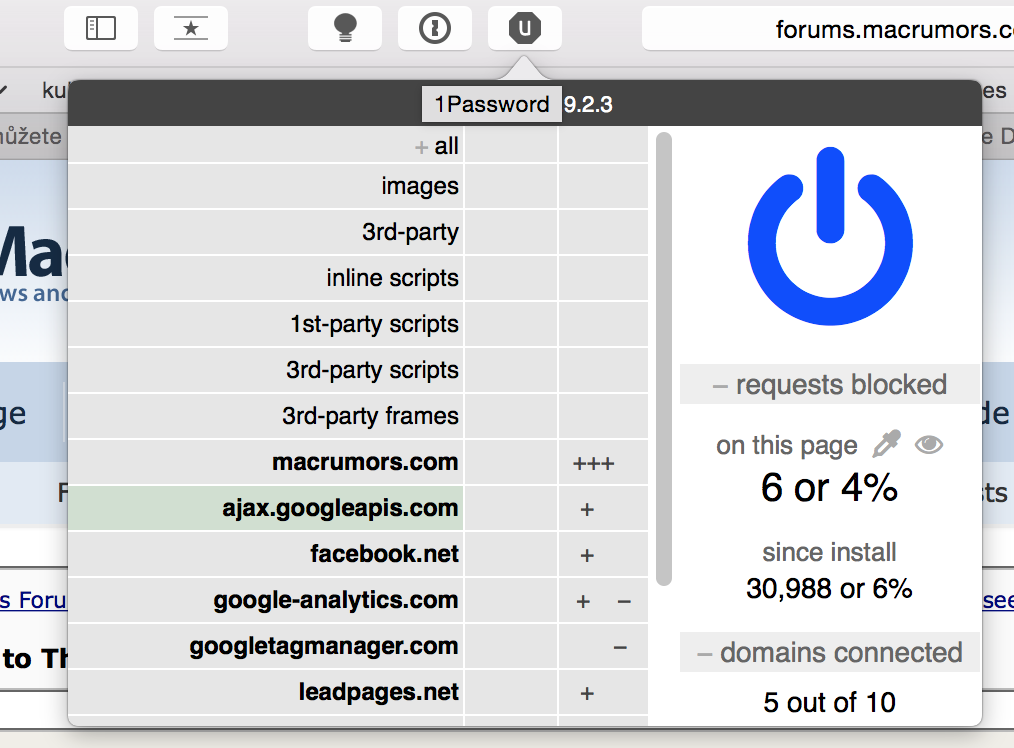
Task: Select the facebook.net domain row
Action: 266,554
